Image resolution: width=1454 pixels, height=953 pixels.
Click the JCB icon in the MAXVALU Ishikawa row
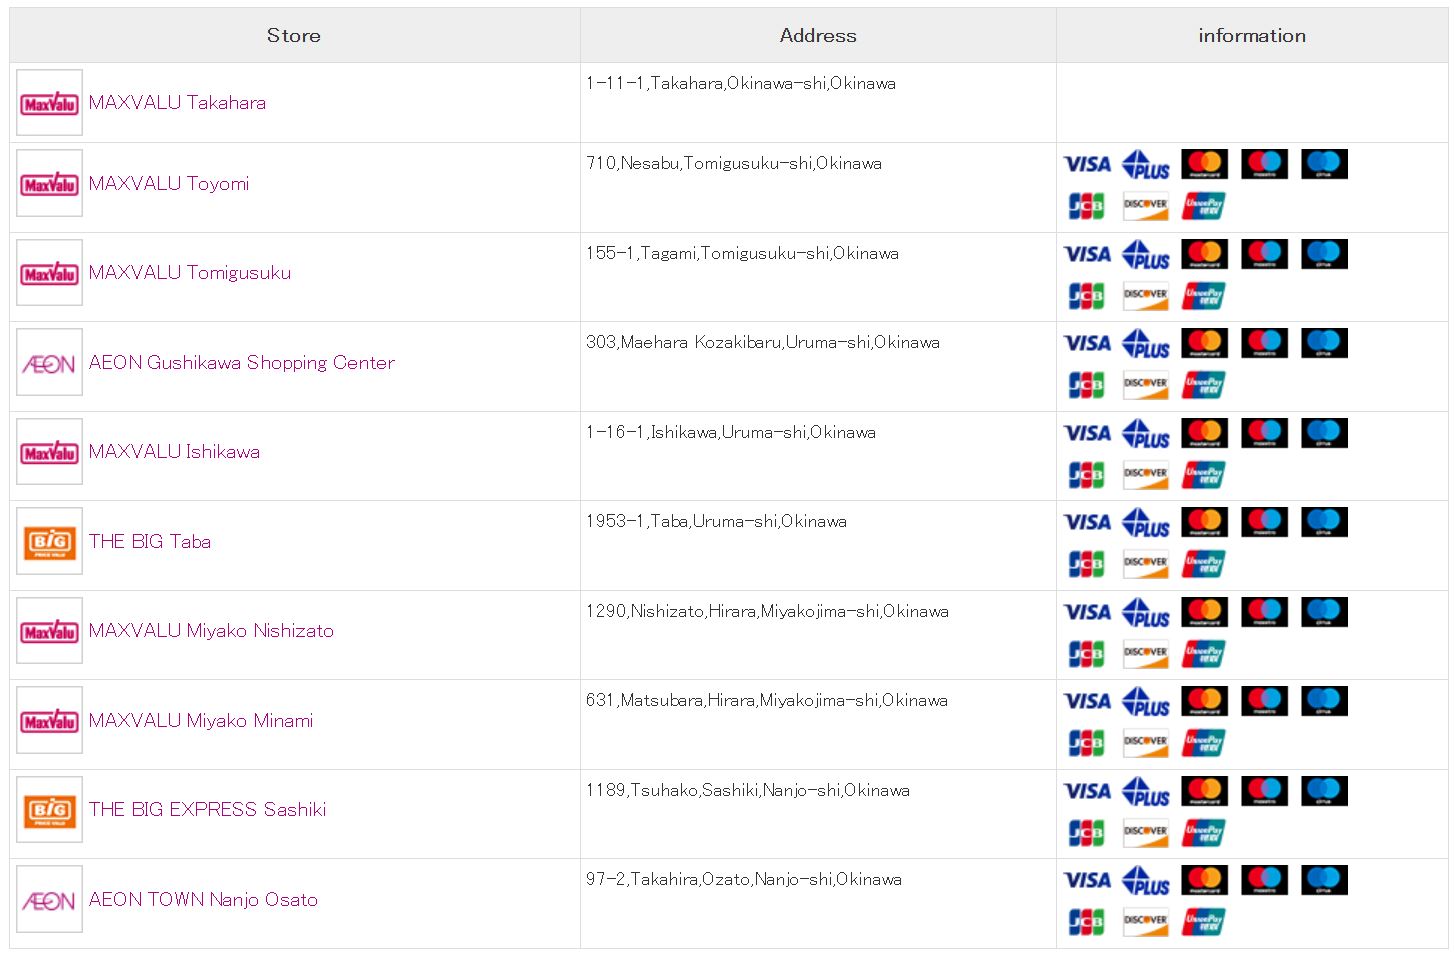coord(1086,474)
